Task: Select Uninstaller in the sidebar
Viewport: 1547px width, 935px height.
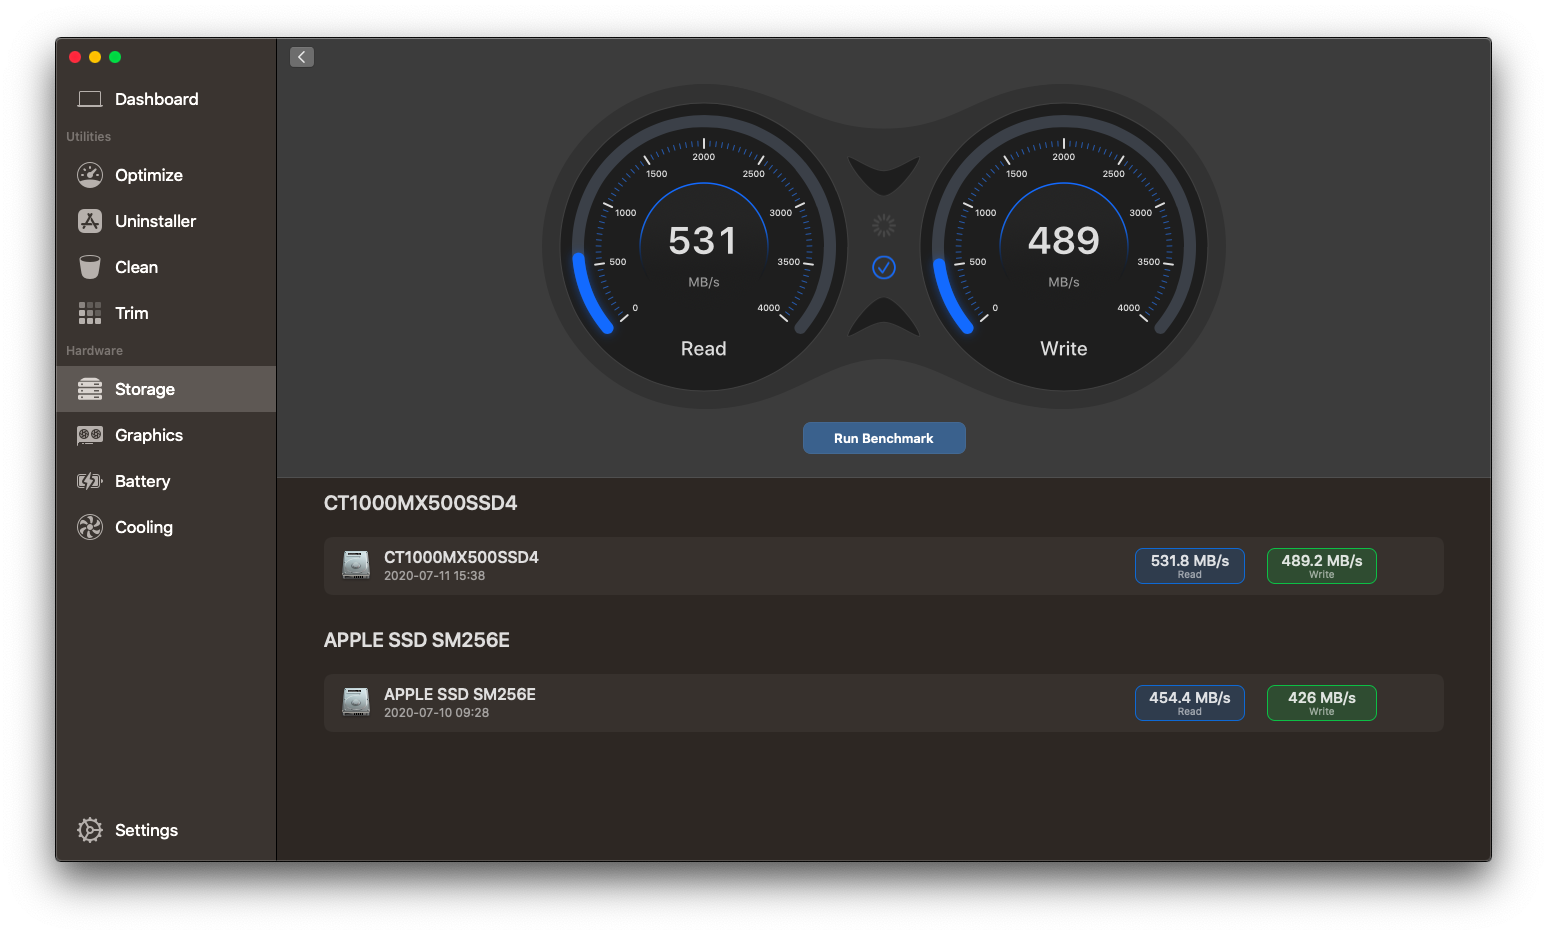Action: [166, 221]
